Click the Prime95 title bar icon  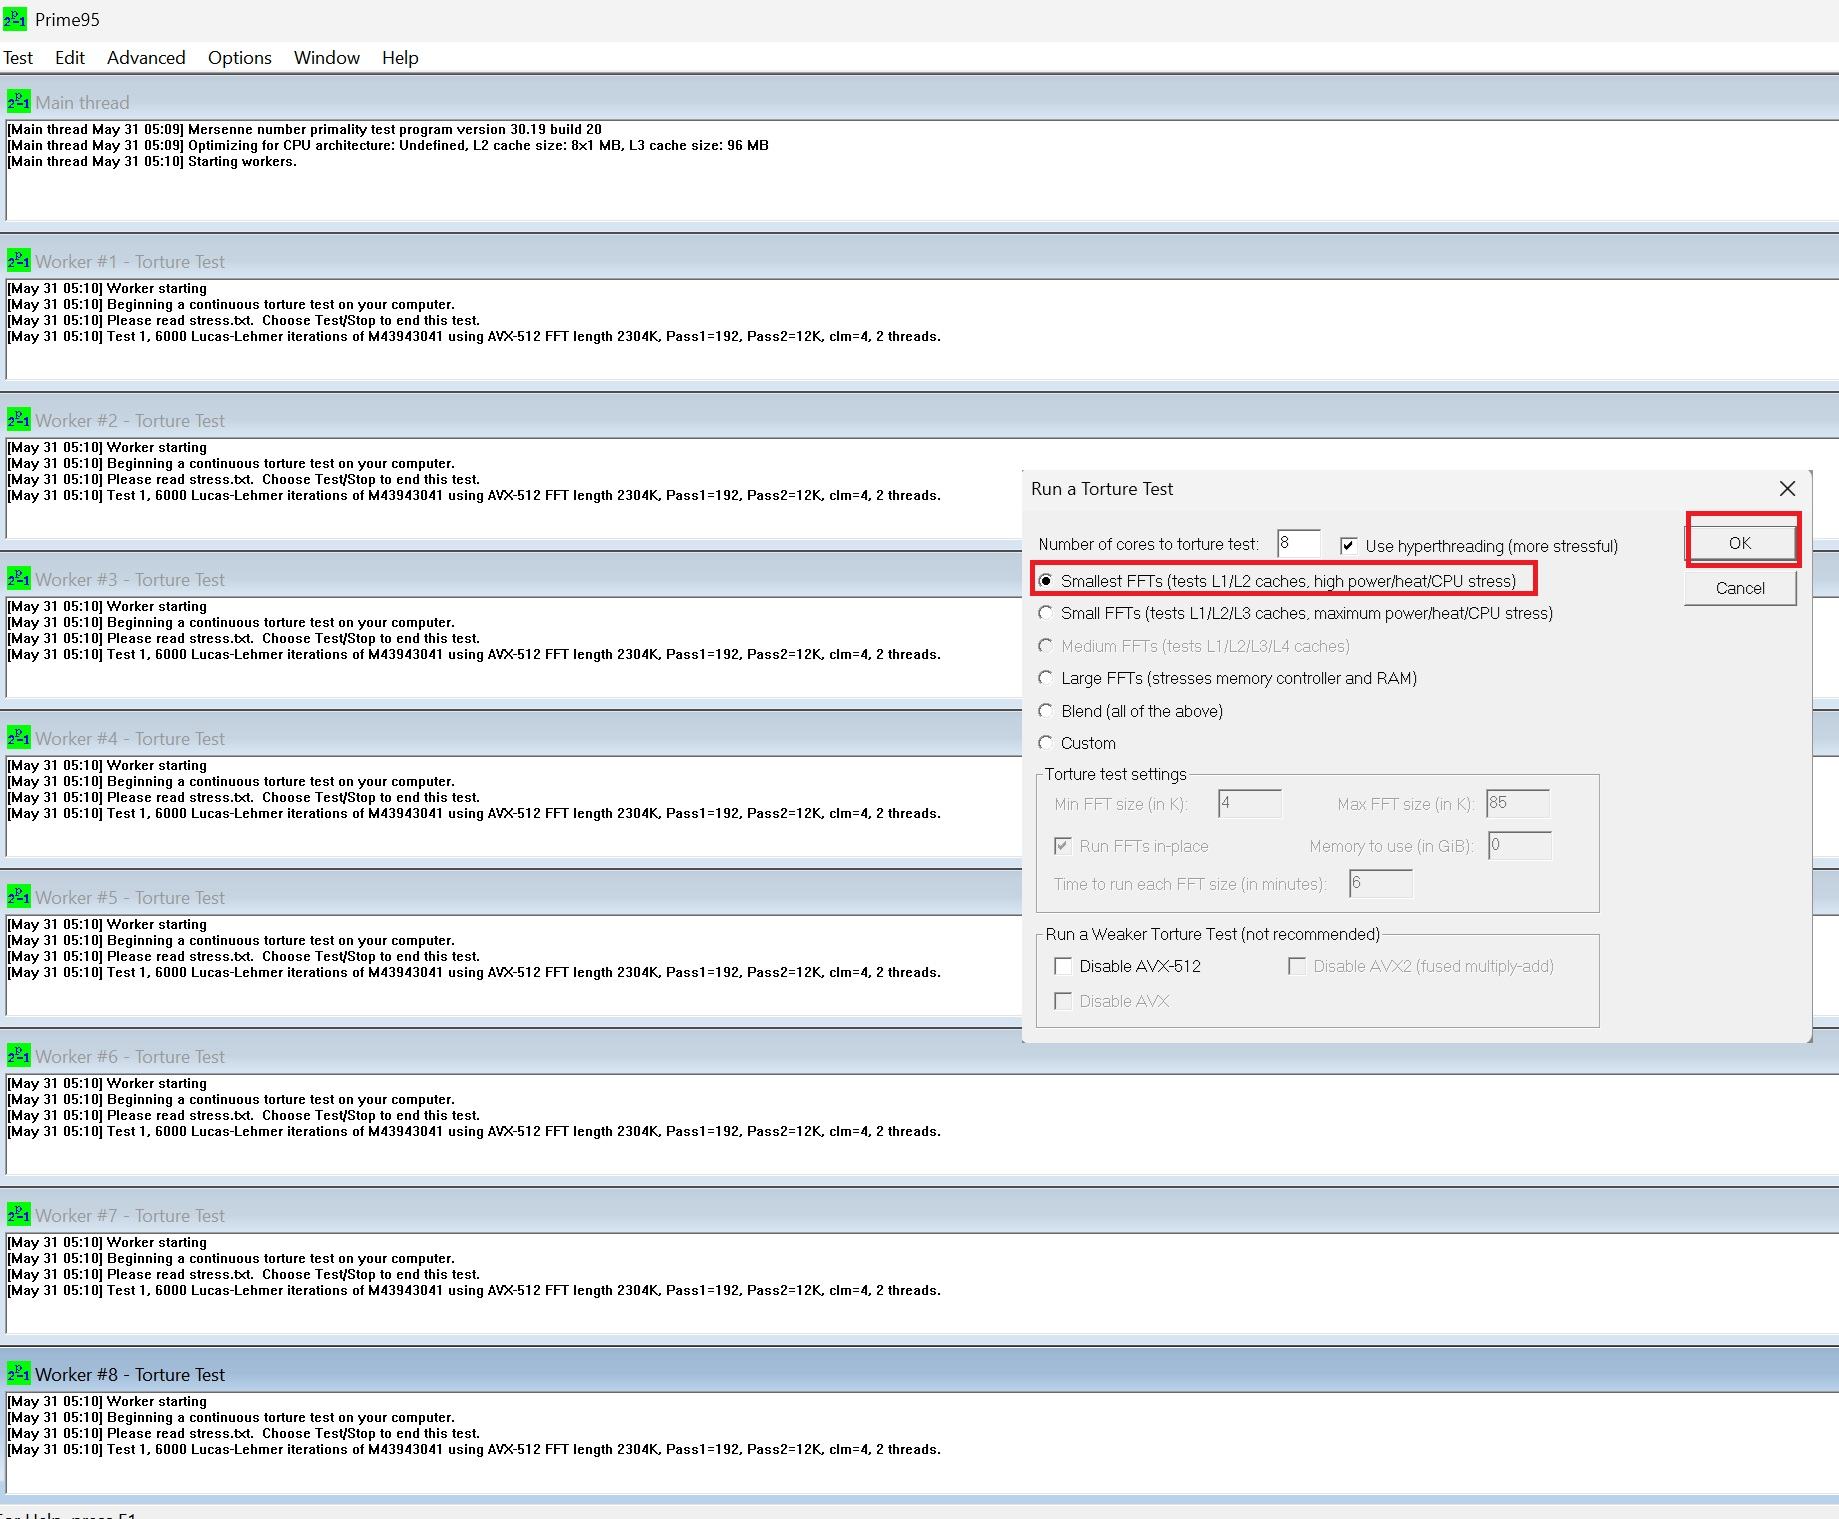[x=15, y=19]
